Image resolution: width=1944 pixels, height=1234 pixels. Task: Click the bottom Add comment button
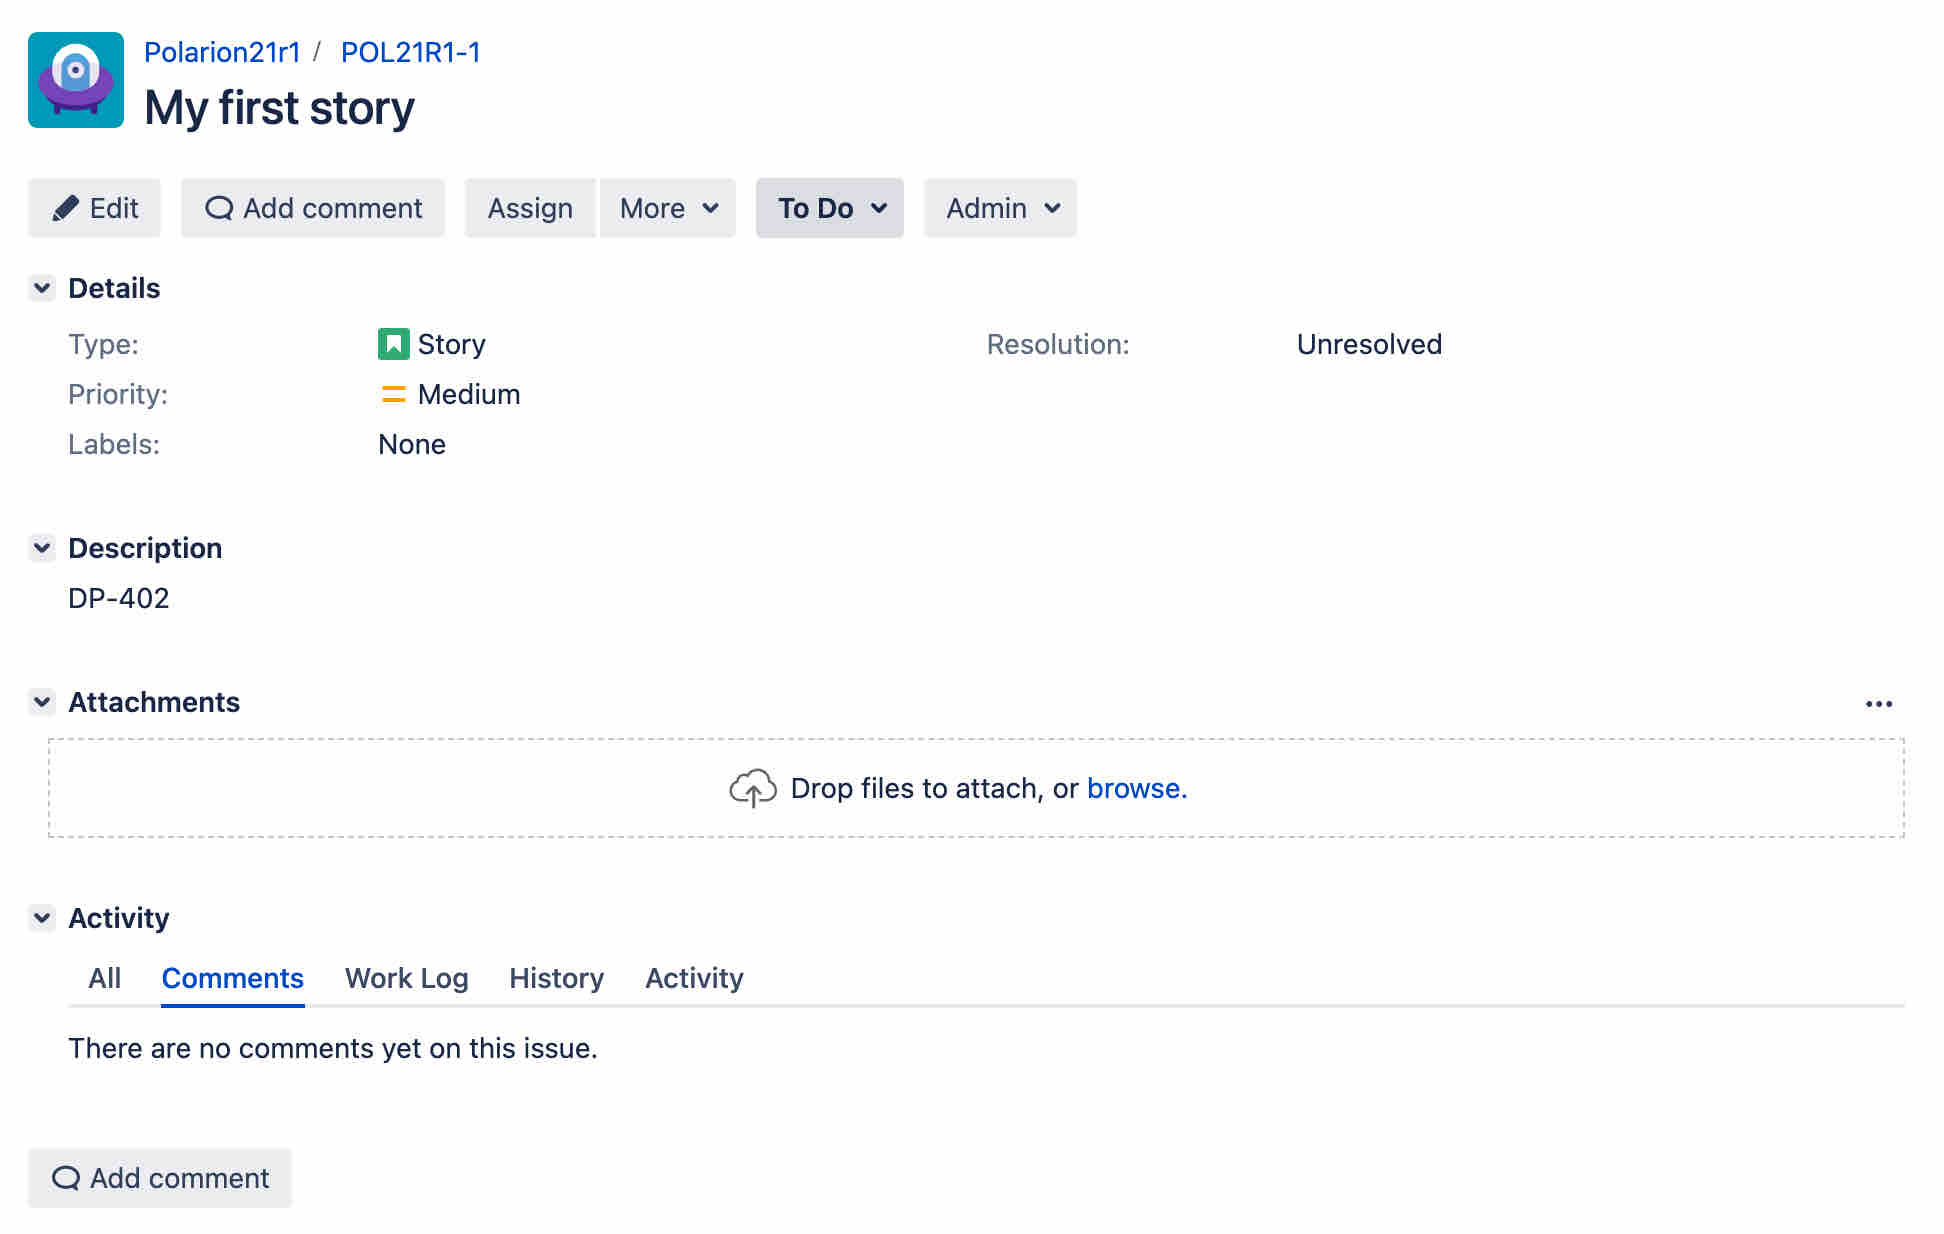(160, 1178)
